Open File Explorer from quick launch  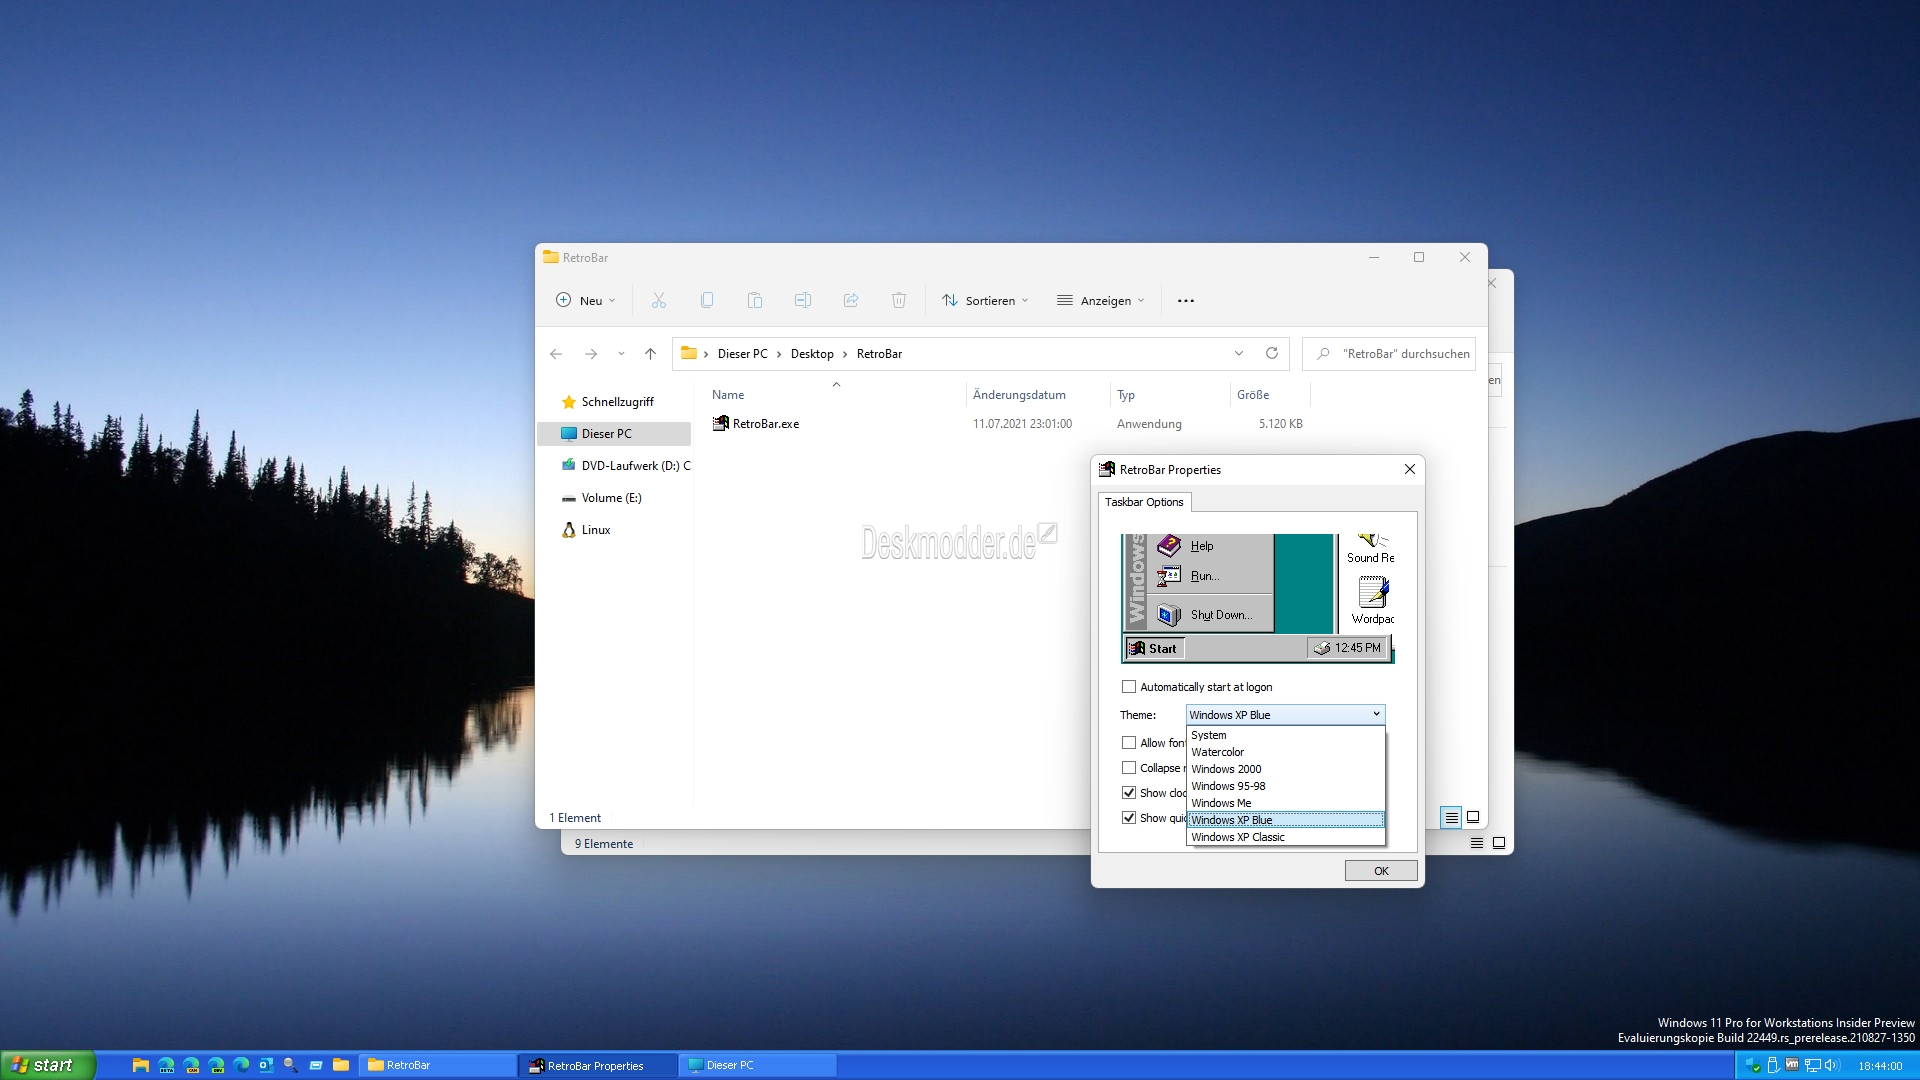click(141, 1065)
